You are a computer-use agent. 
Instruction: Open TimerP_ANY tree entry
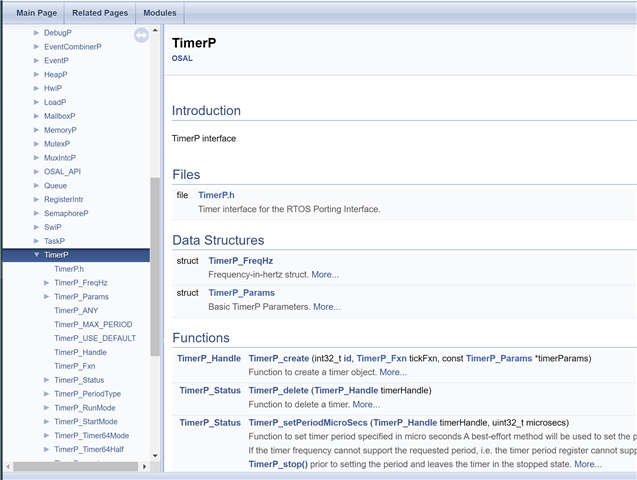(x=76, y=310)
